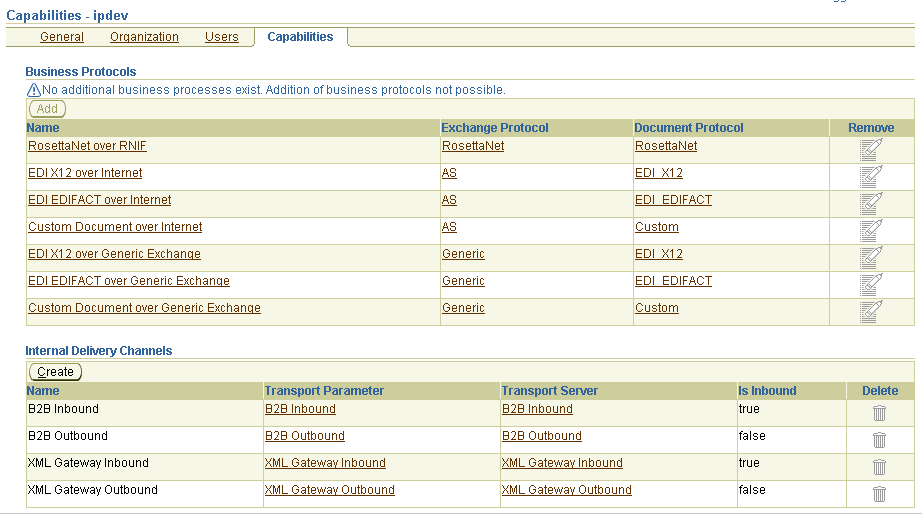Remove RosettaNet over RNIF protocol icon
This screenshot has height=514, width=922.
click(871, 149)
